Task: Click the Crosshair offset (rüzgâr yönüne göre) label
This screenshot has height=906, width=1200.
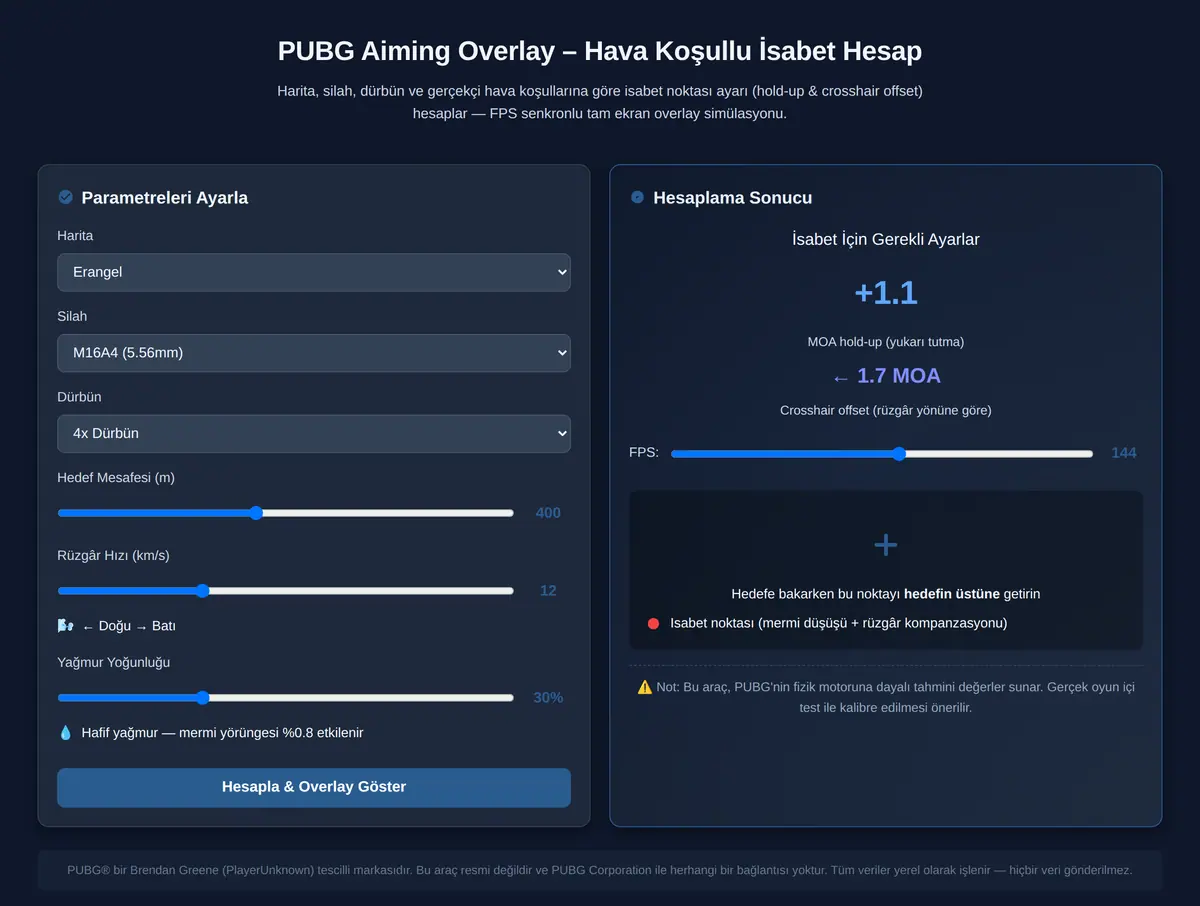Action: 886,411
